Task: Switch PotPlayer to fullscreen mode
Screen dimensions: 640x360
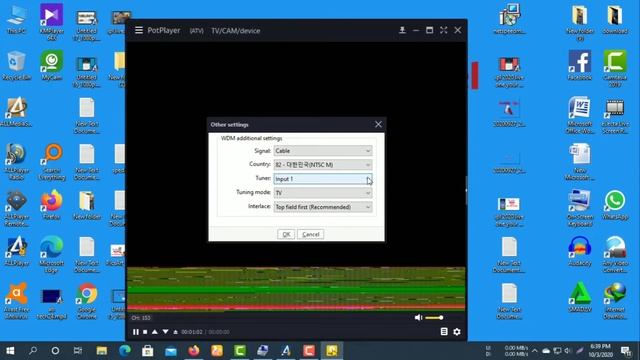Action: pos(444,30)
